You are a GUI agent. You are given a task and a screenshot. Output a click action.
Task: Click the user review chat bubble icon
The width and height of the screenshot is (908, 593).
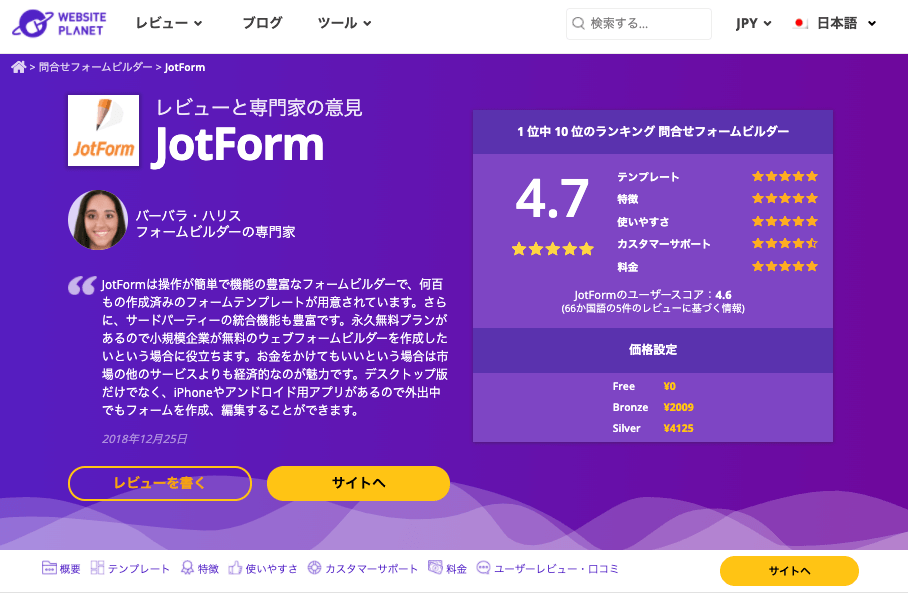(483, 568)
